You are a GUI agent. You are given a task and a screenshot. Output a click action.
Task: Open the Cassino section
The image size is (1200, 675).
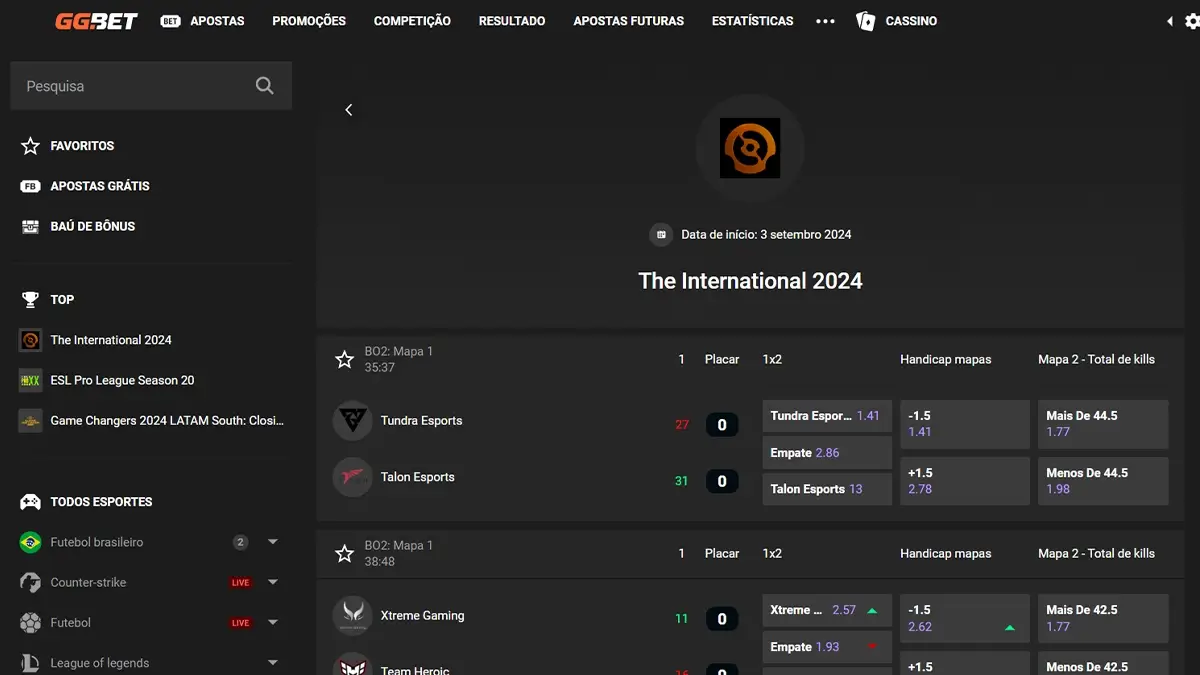[x=911, y=21]
